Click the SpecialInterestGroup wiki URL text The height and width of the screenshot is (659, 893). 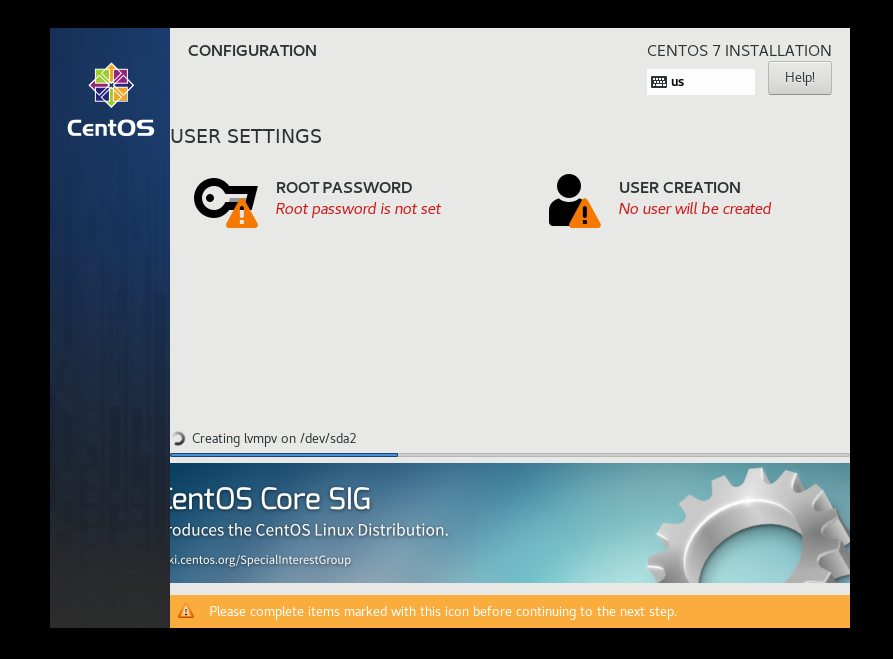(x=261, y=560)
